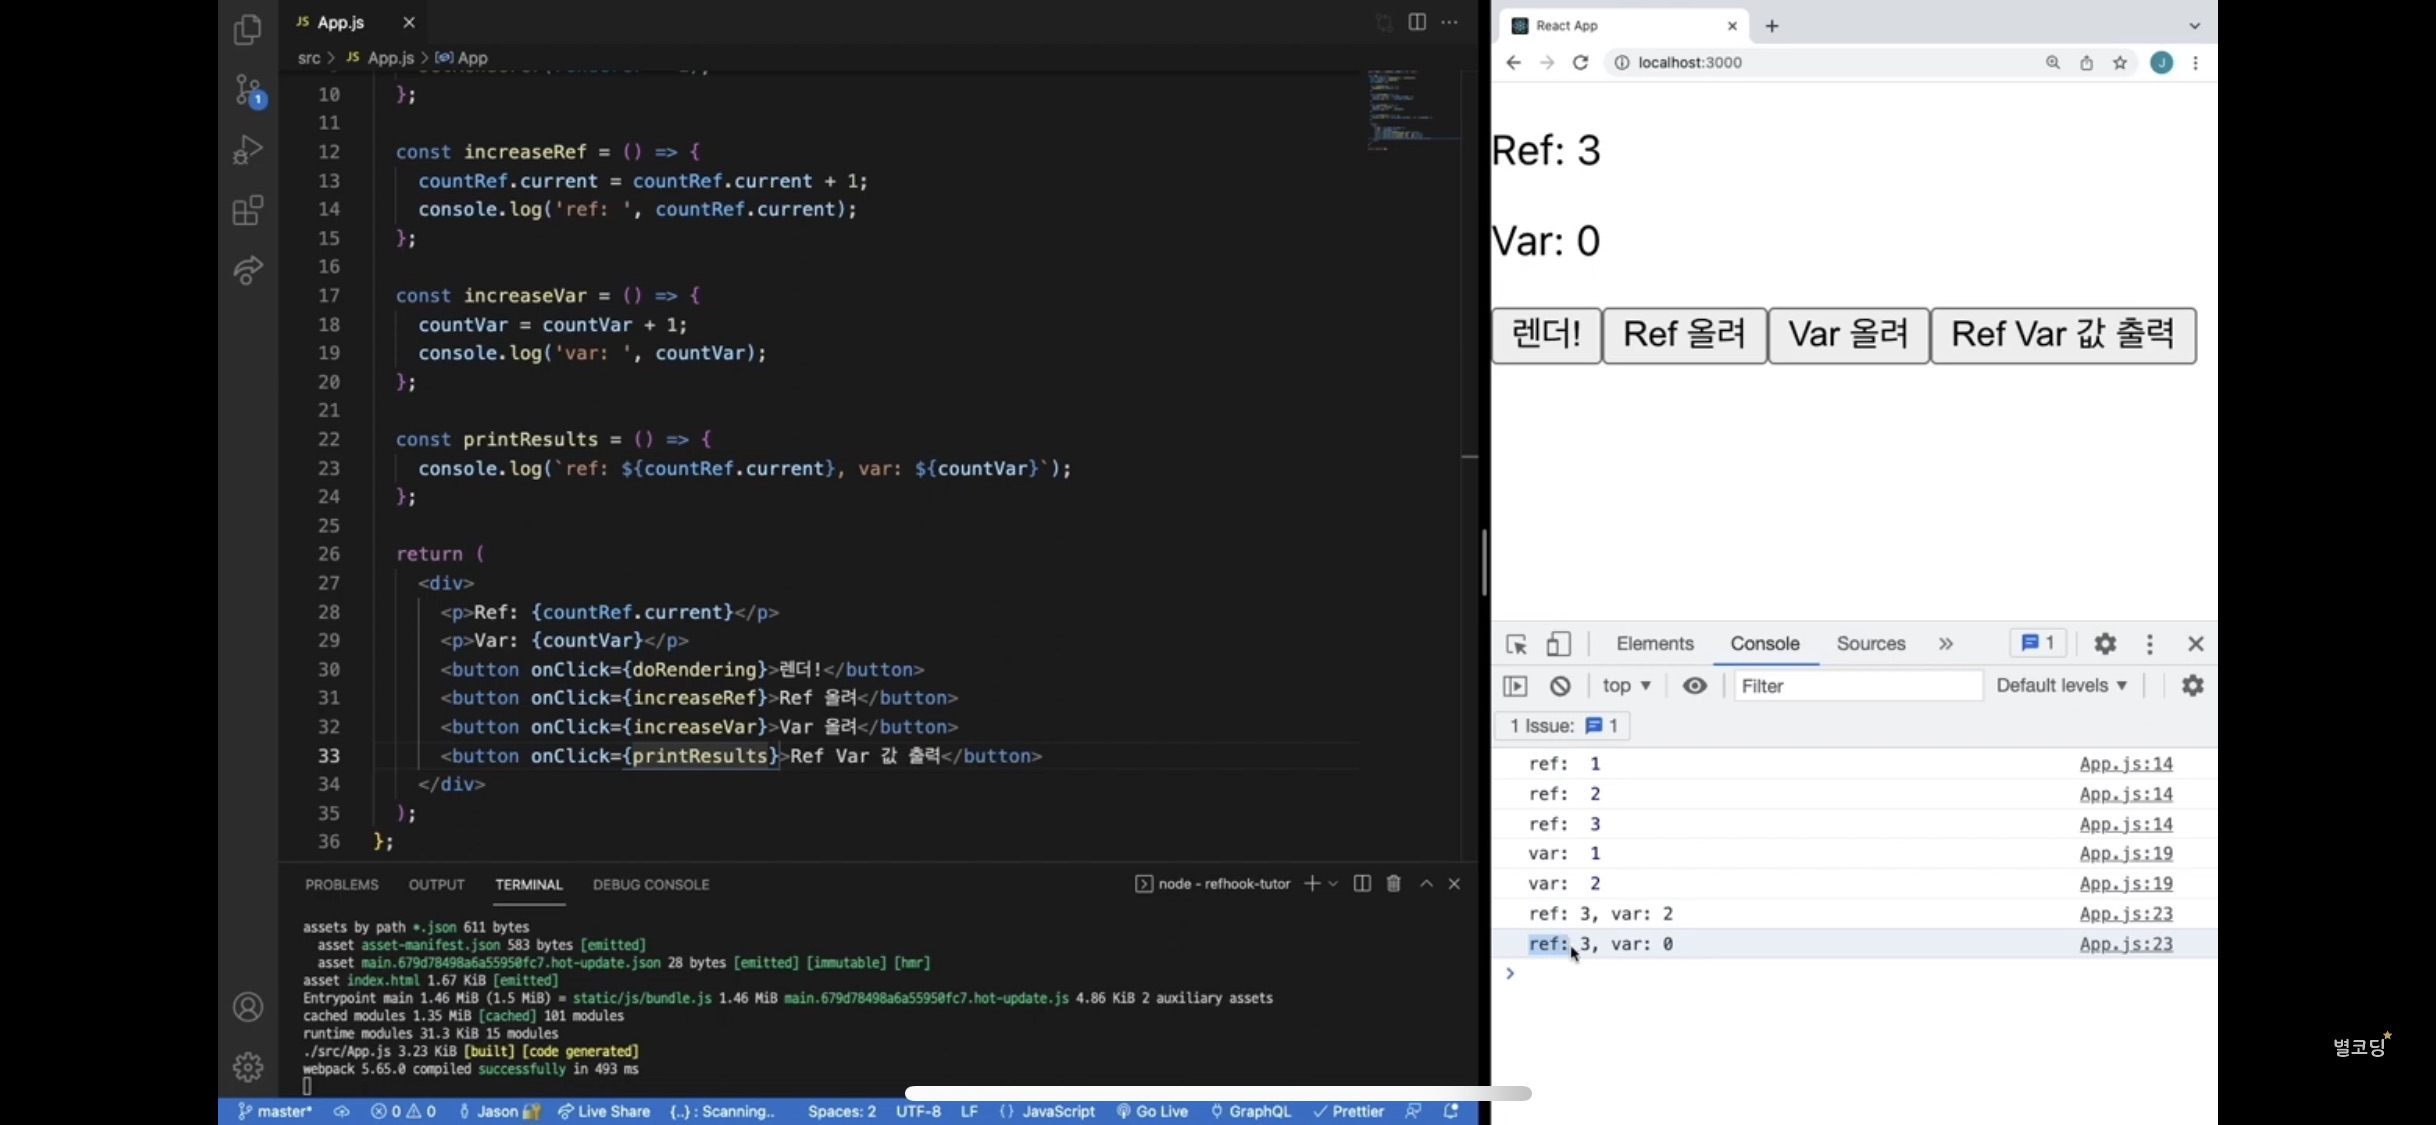Switch to the Elements tab in DevTools

[1654, 644]
